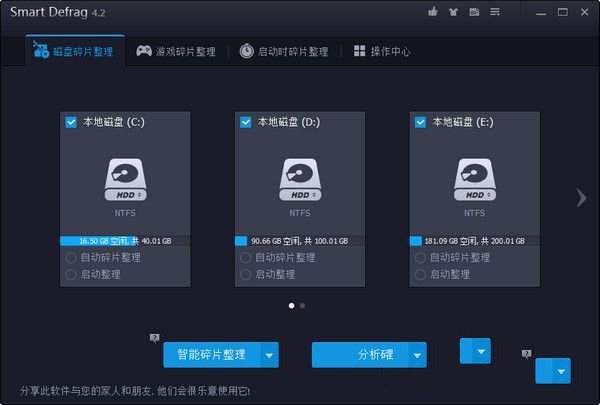Click the thumbs-up like icon in title bar

tap(433, 12)
